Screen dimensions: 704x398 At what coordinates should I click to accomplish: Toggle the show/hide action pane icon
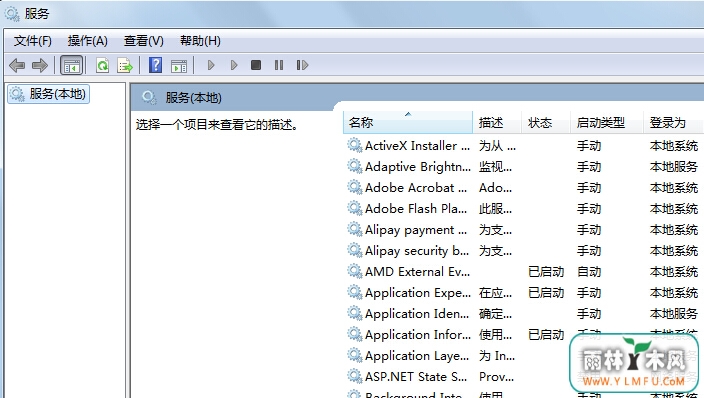coord(179,66)
